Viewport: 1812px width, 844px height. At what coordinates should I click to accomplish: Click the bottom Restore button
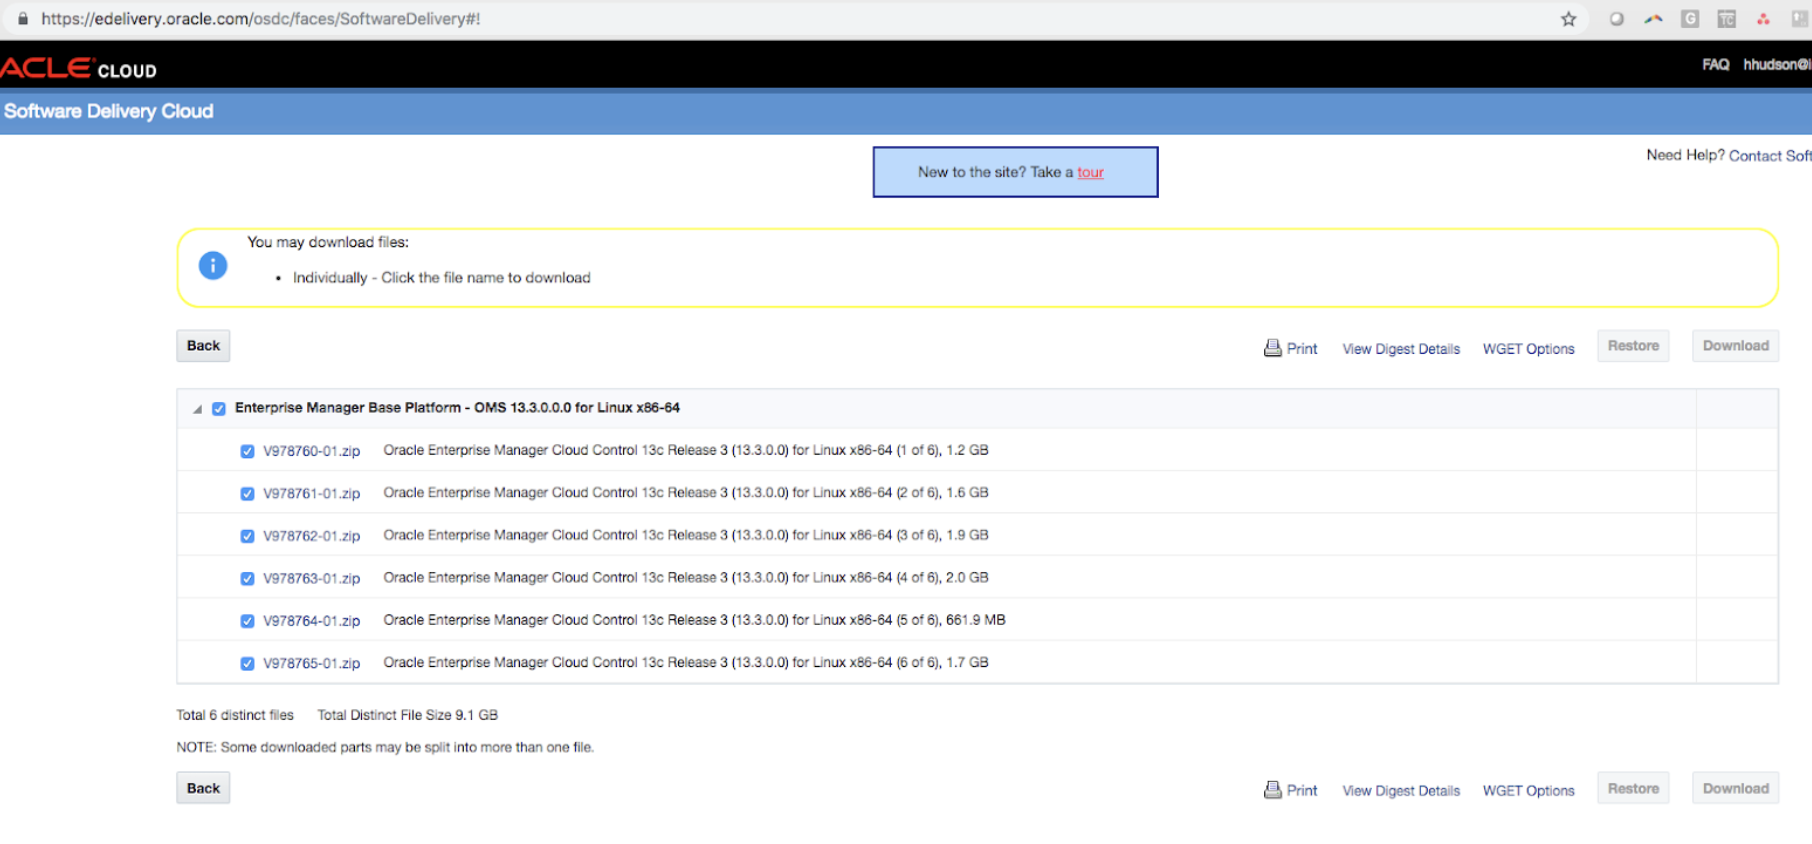tap(1633, 788)
